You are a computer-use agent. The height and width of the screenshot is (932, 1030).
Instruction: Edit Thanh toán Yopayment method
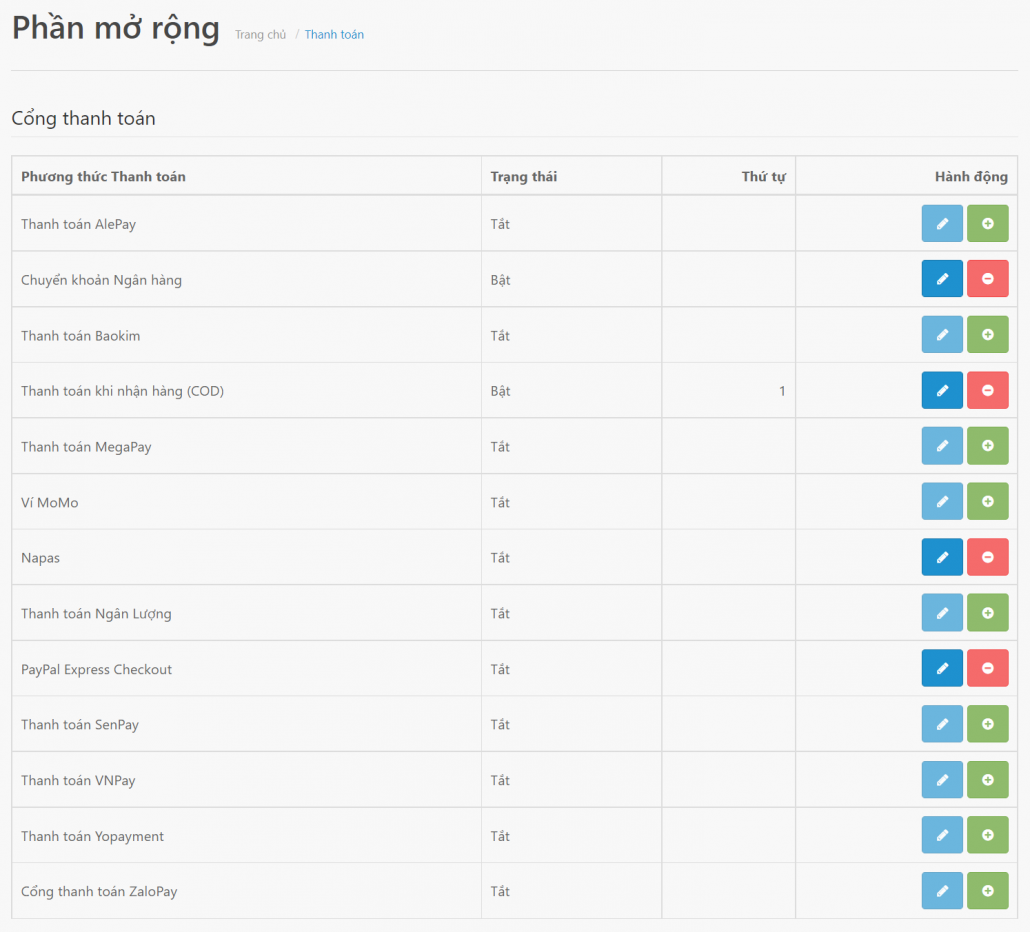[942, 835]
